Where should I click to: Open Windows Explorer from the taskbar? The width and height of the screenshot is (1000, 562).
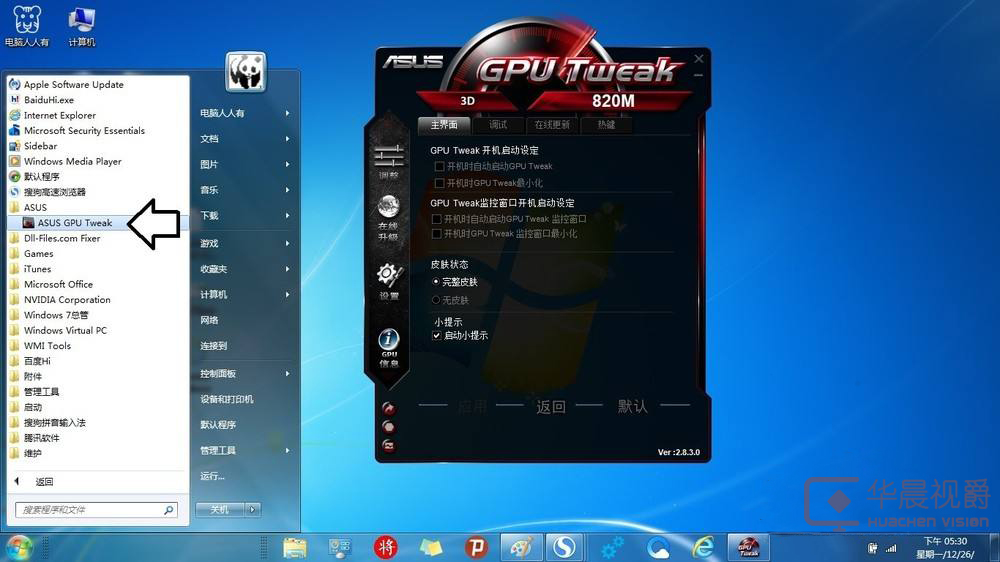tap(295, 547)
